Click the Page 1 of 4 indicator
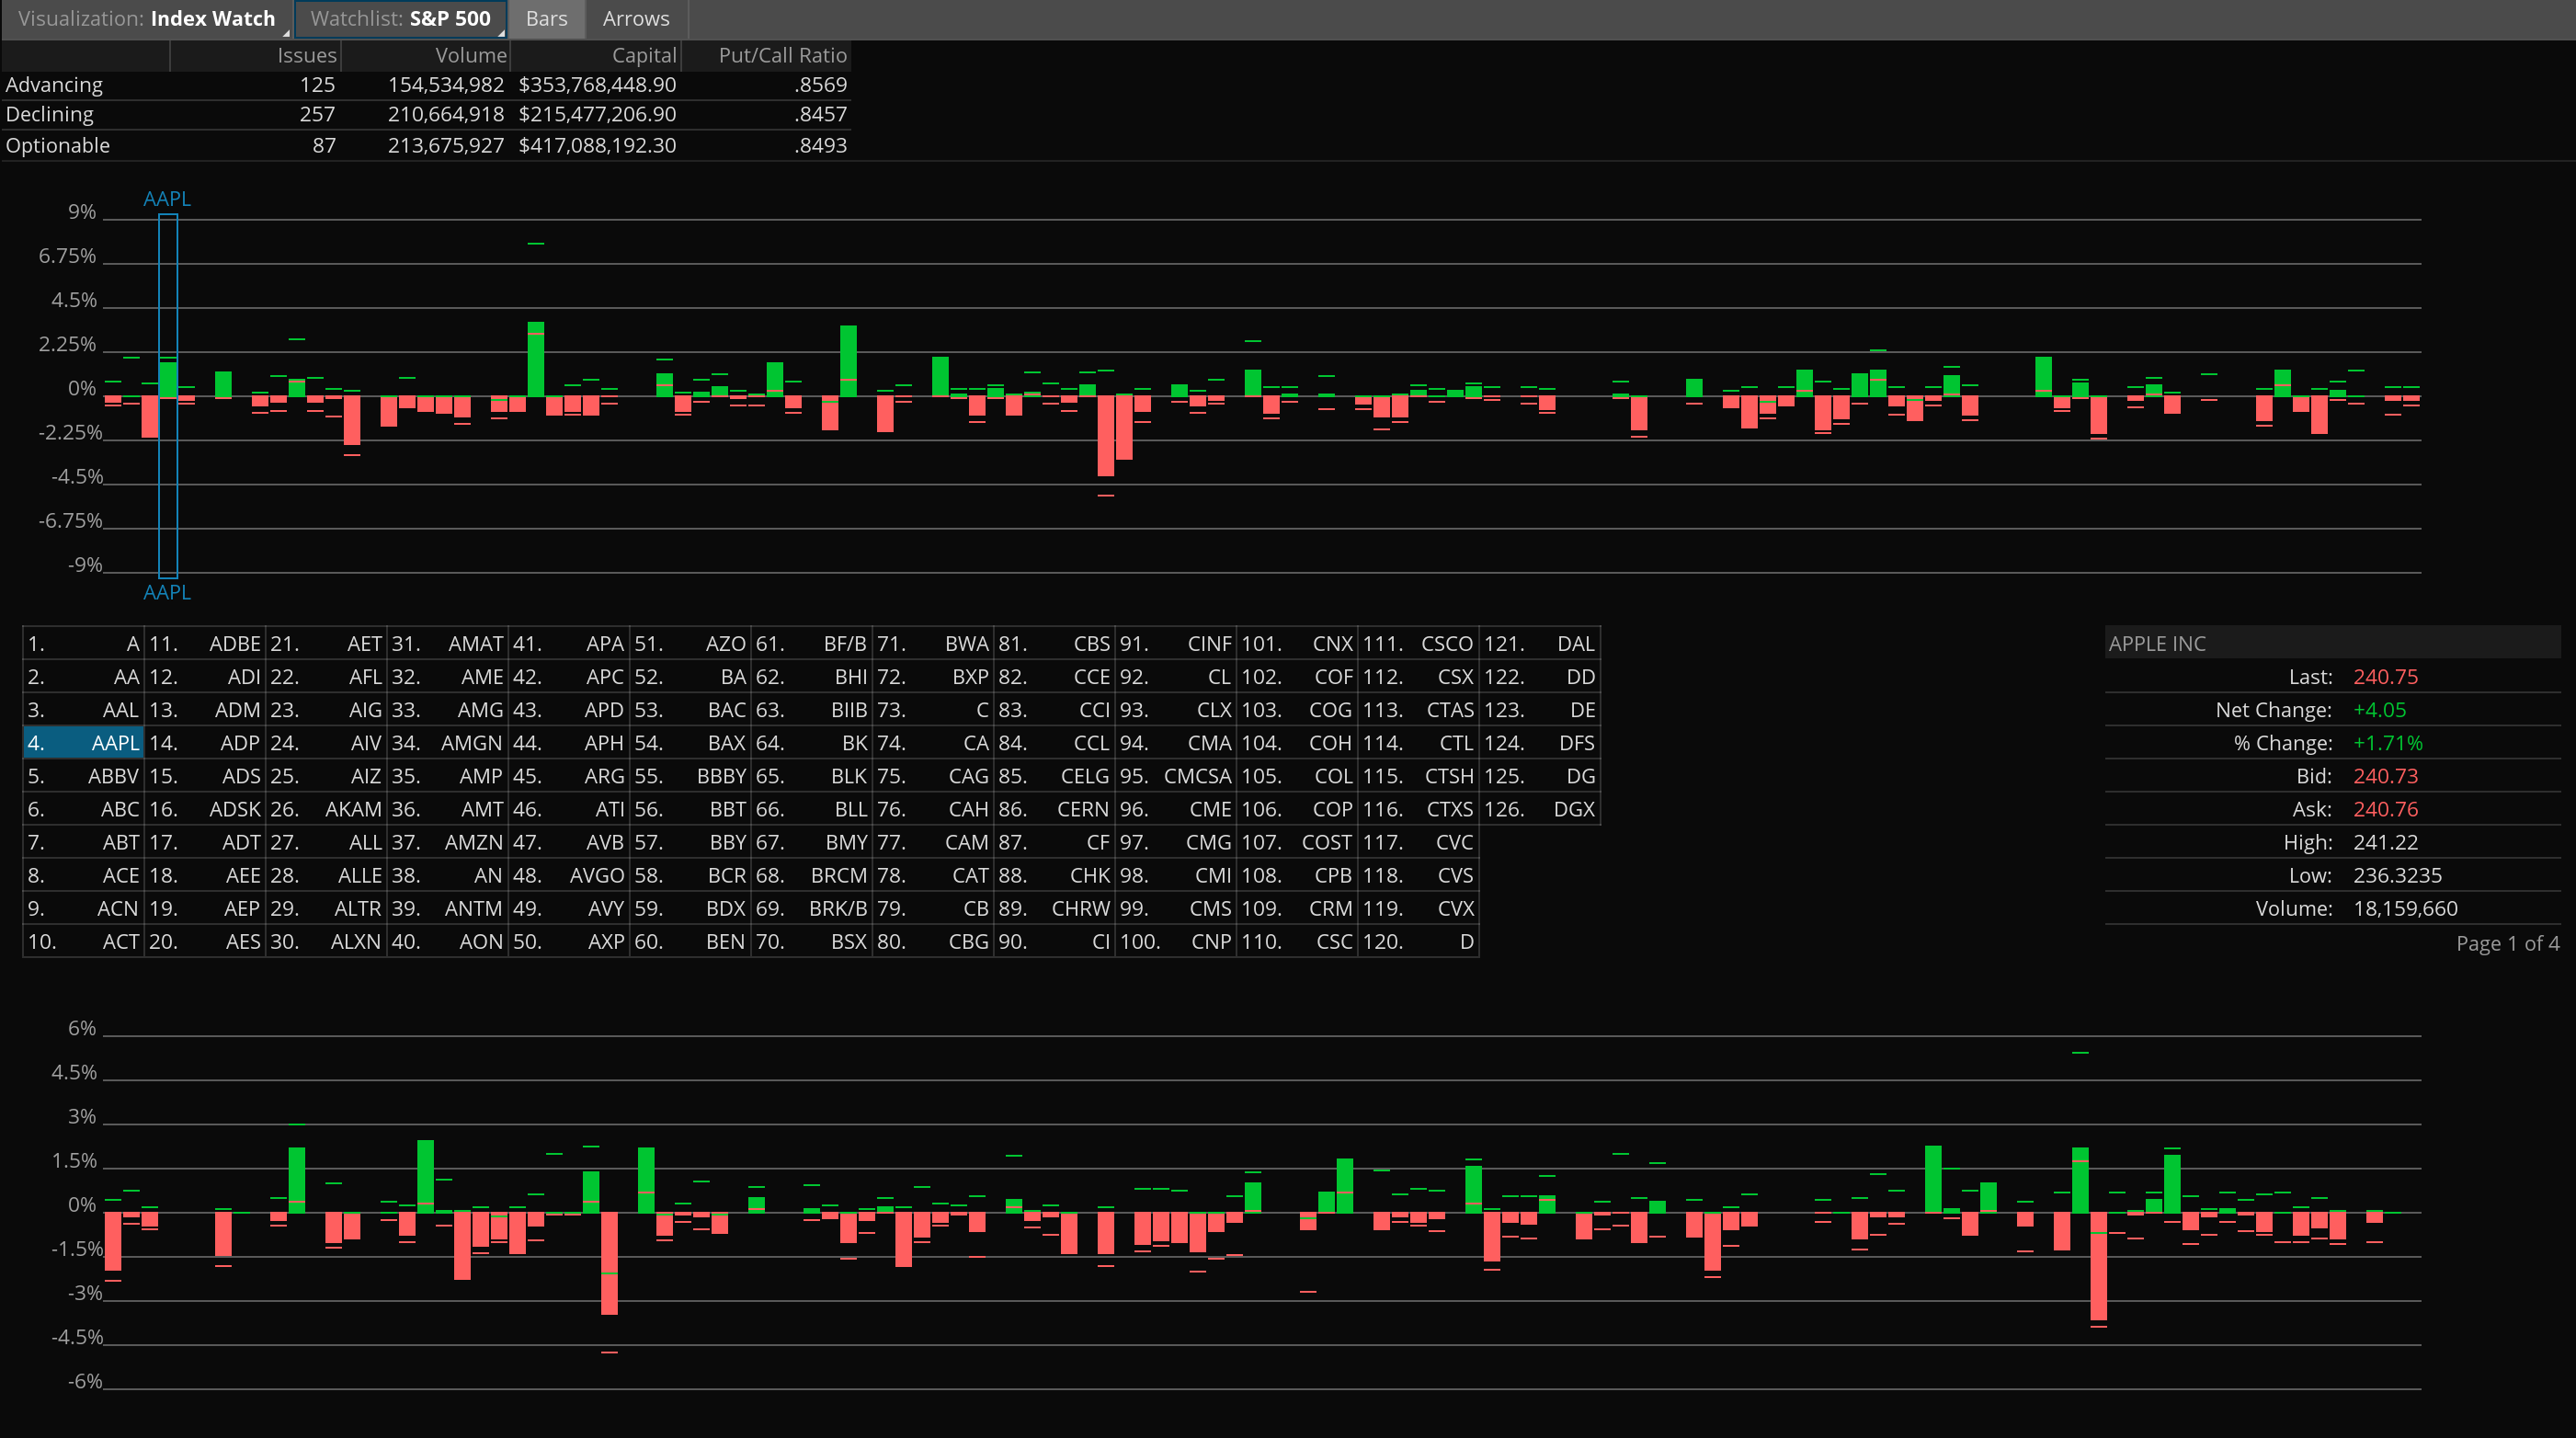Image resolution: width=2576 pixels, height=1438 pixels. pos(2506,944)
